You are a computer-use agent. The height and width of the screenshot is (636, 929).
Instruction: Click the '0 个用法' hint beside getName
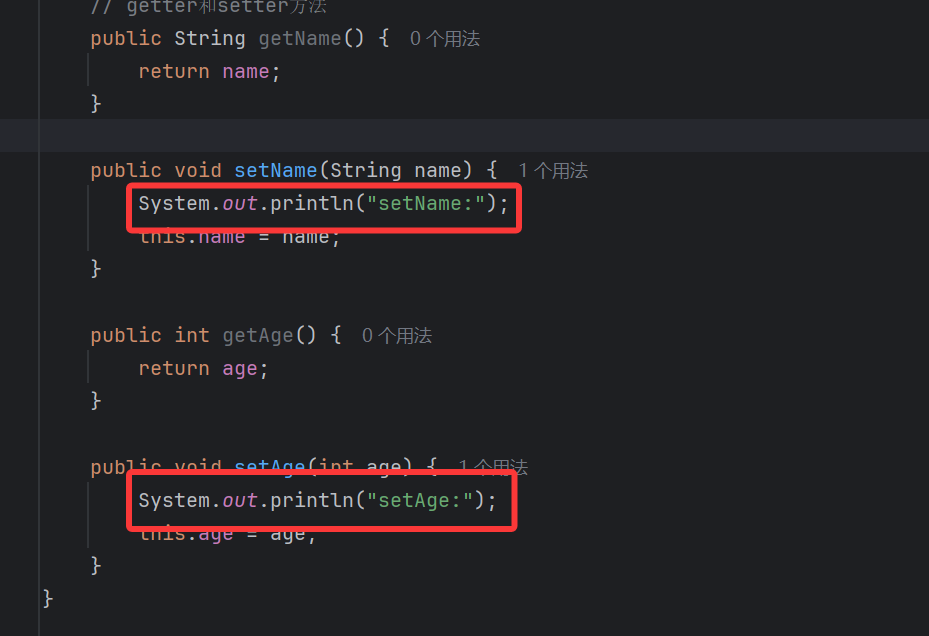point(445,39)
